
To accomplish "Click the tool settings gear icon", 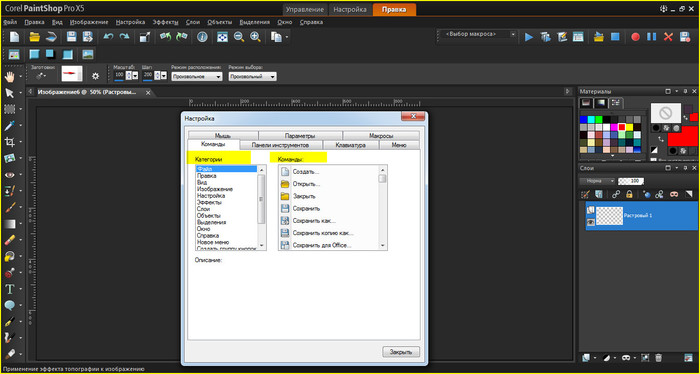I will pos(95,76).
